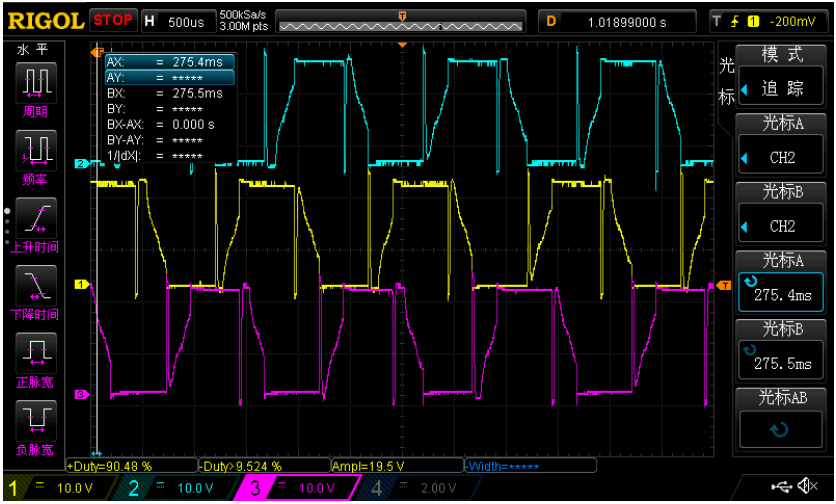Screen dimensions: 836x504
Task: Click the 500kSa/s sample rate text
Action: [244, 15]
